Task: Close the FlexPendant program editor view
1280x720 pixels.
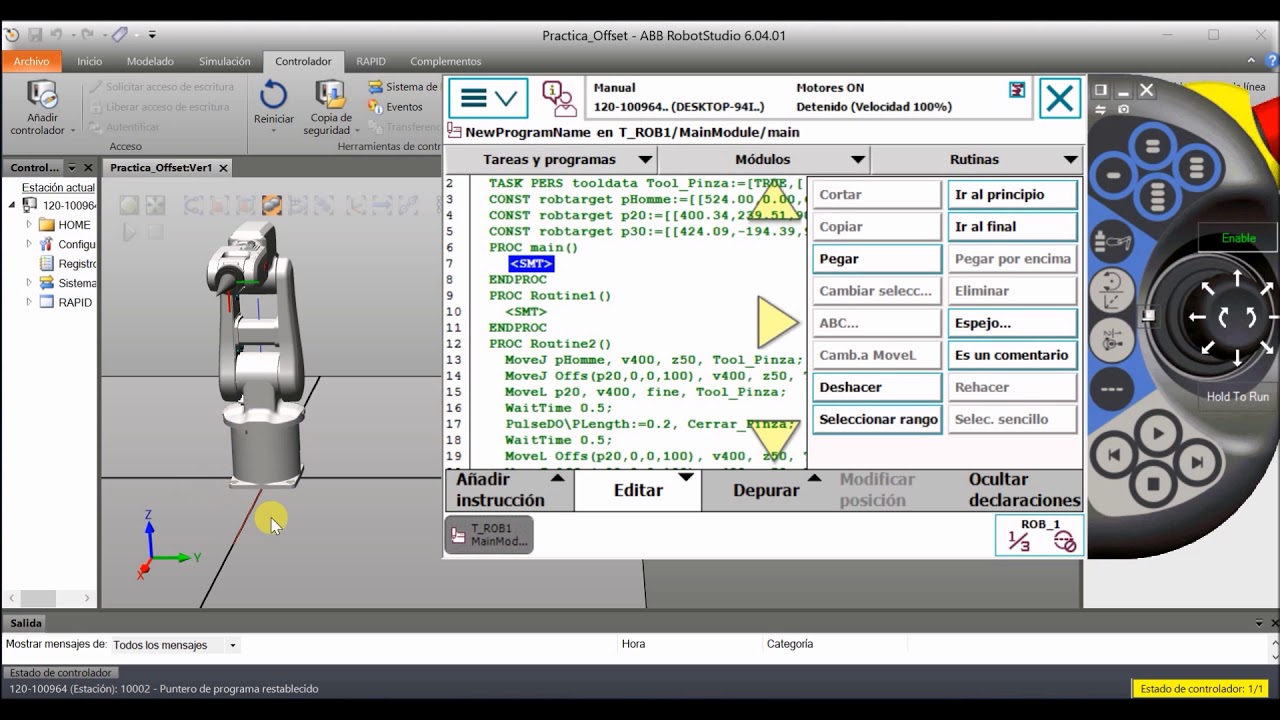Action: coord(1059,99)
